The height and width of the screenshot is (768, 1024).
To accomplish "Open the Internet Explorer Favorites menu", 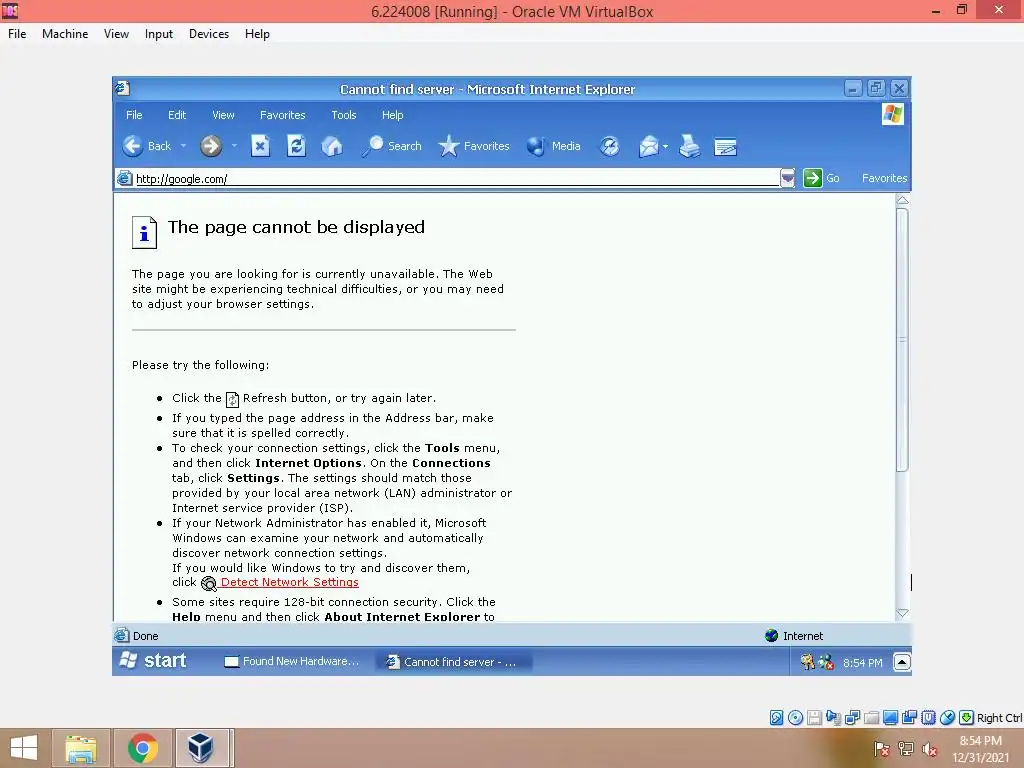I will 283,115.
